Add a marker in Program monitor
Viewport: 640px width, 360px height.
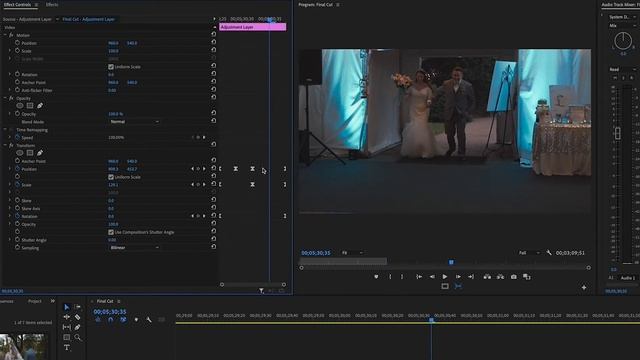tap(376, 277)
